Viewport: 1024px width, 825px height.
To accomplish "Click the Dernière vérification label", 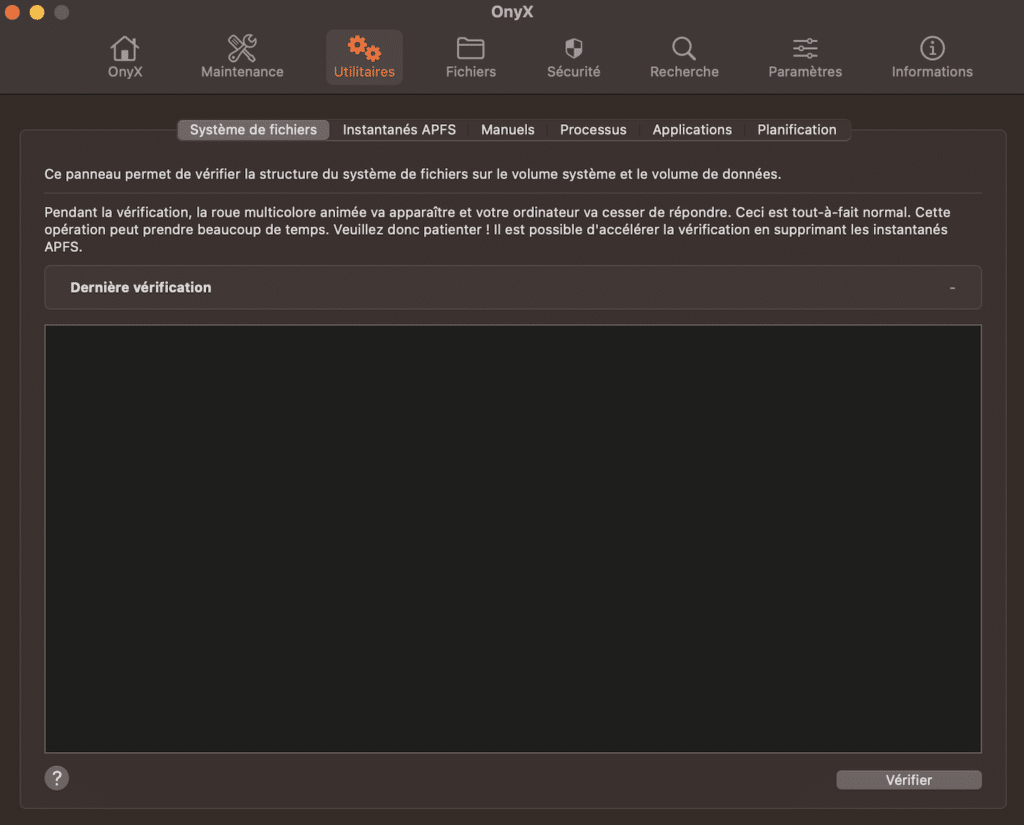I will (140, 287).
